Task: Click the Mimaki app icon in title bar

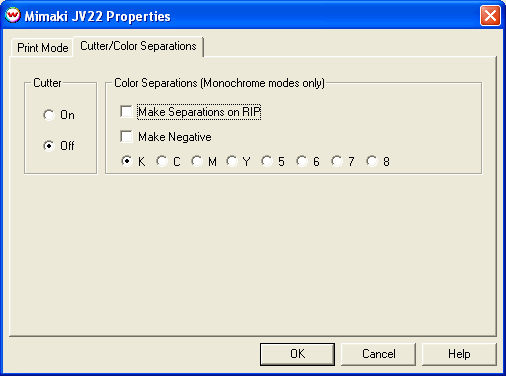Action: coord(13,15)
